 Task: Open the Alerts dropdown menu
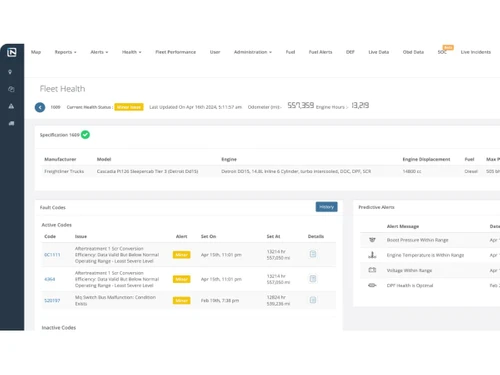99,52
